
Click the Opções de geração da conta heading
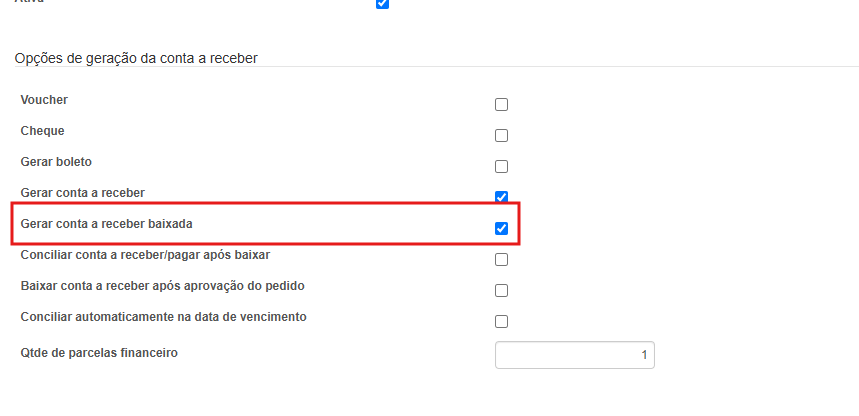click(136, 59)
